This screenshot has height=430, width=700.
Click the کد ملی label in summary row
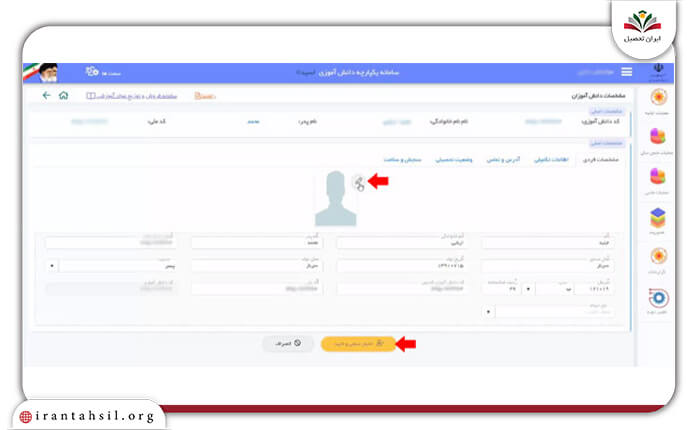(x=157, y=121)
